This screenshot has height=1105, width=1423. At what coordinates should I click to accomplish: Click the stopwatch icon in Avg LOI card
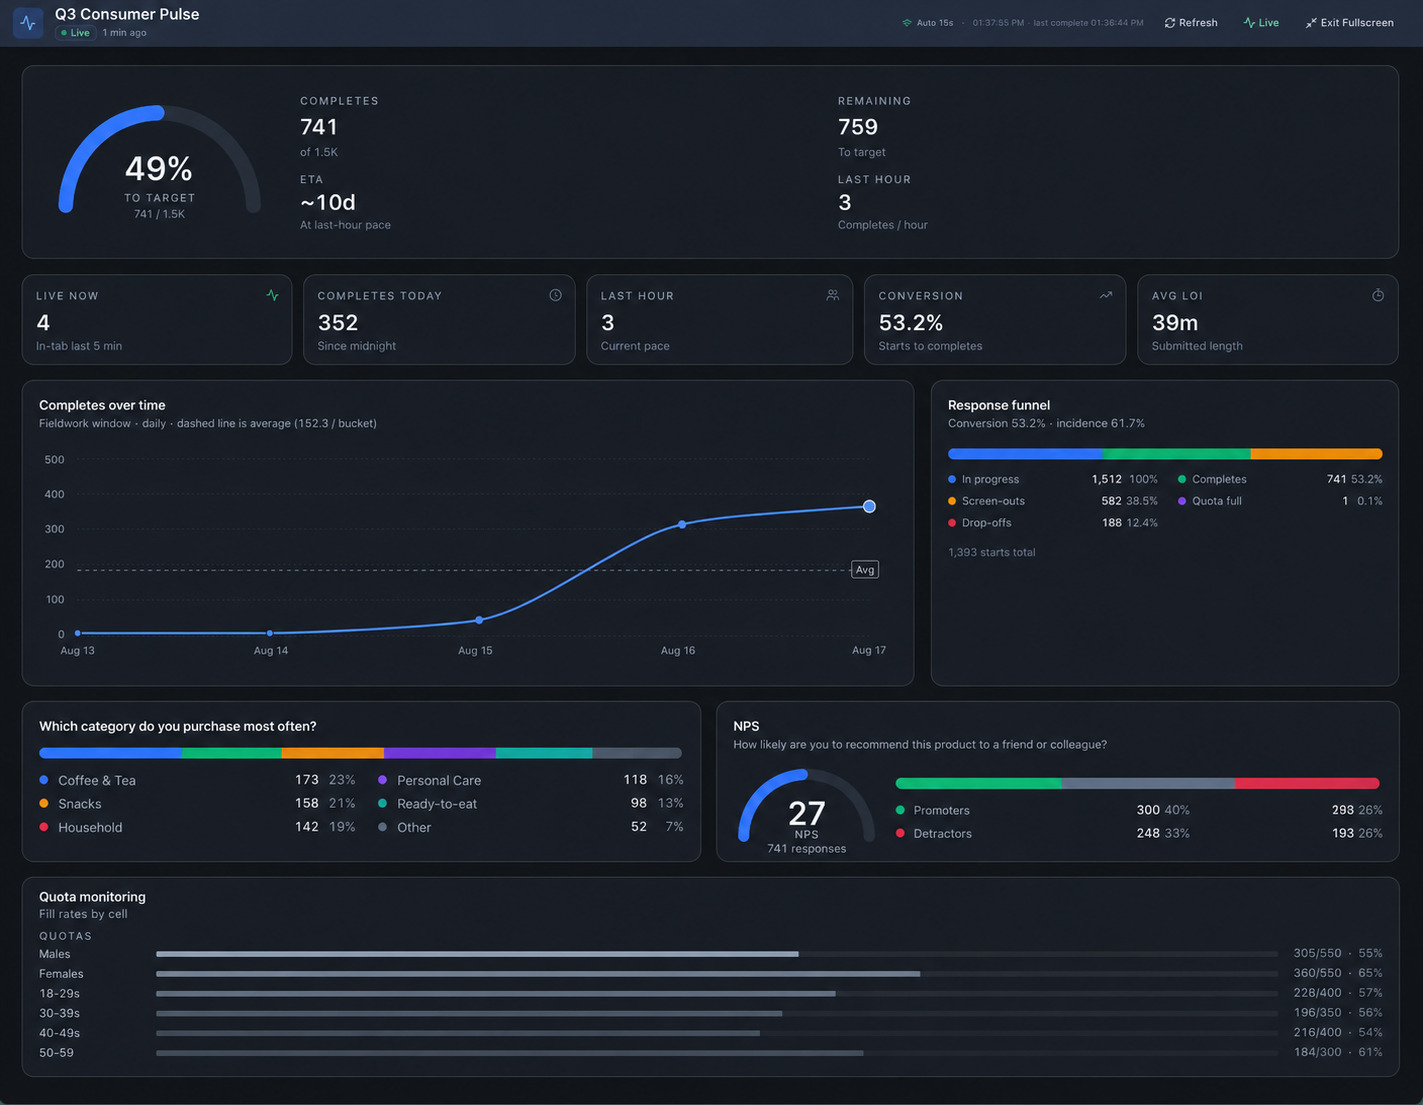1378,295
